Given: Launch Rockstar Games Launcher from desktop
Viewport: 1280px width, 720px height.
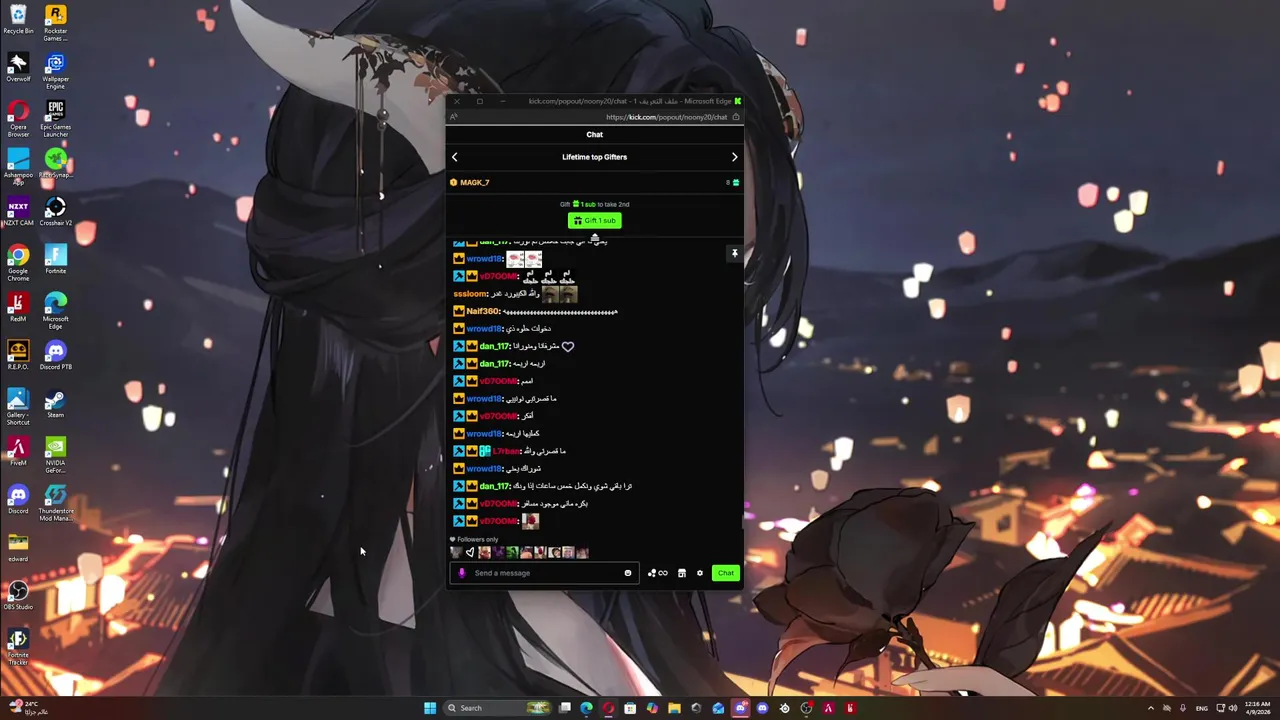Looking at the screenshot, I should 55,24.
